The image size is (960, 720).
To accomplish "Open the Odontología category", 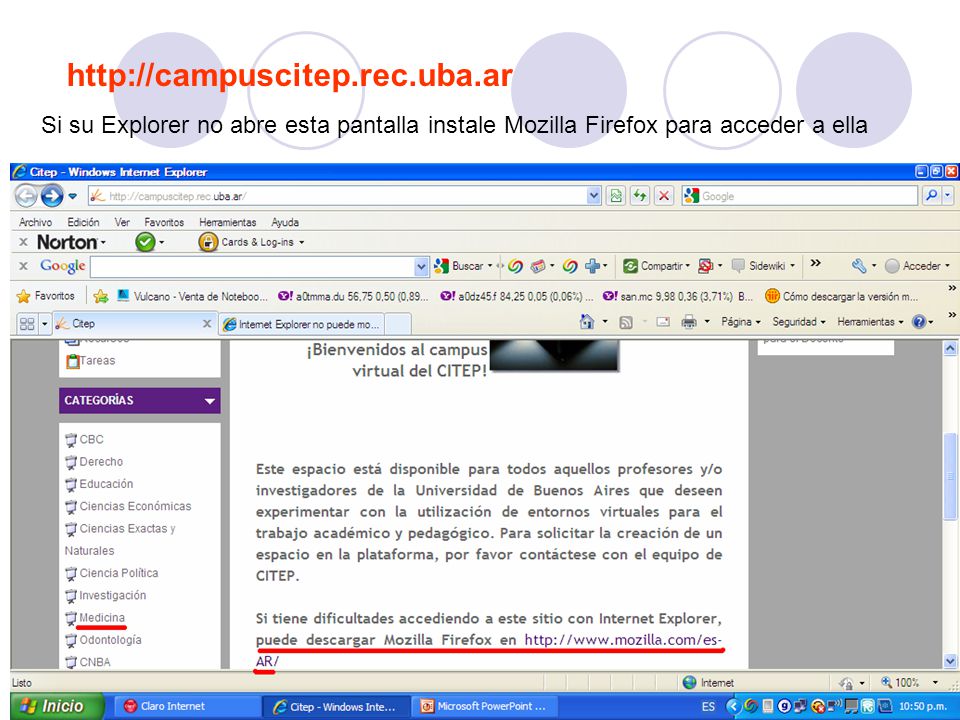I will pos(110,640).
